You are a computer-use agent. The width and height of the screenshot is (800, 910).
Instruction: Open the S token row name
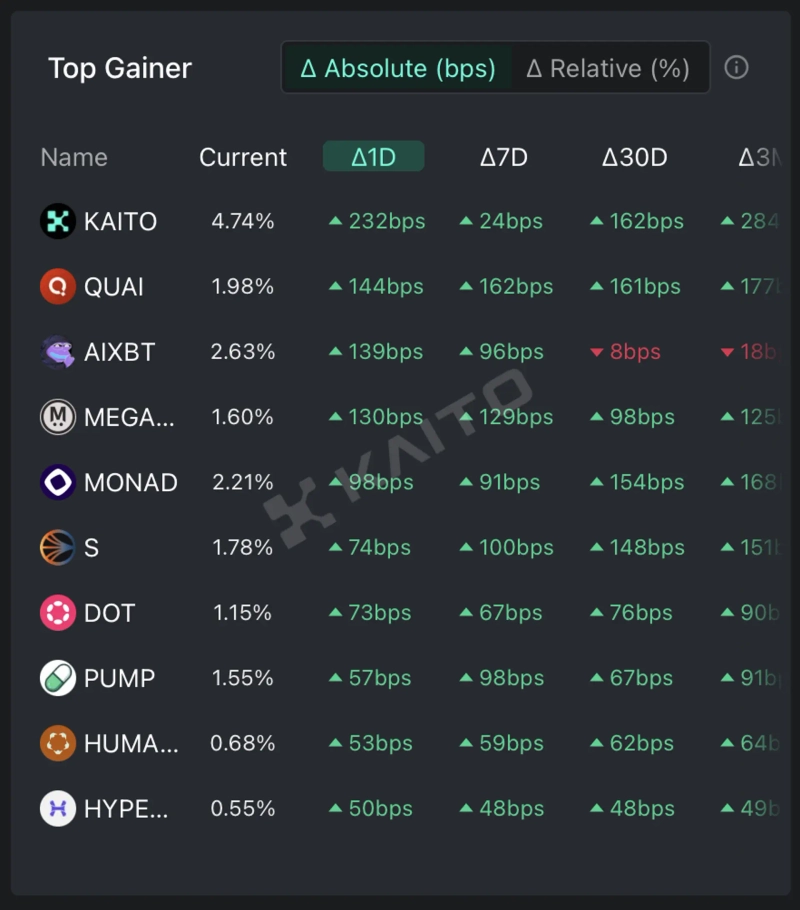tap(91, 548)
